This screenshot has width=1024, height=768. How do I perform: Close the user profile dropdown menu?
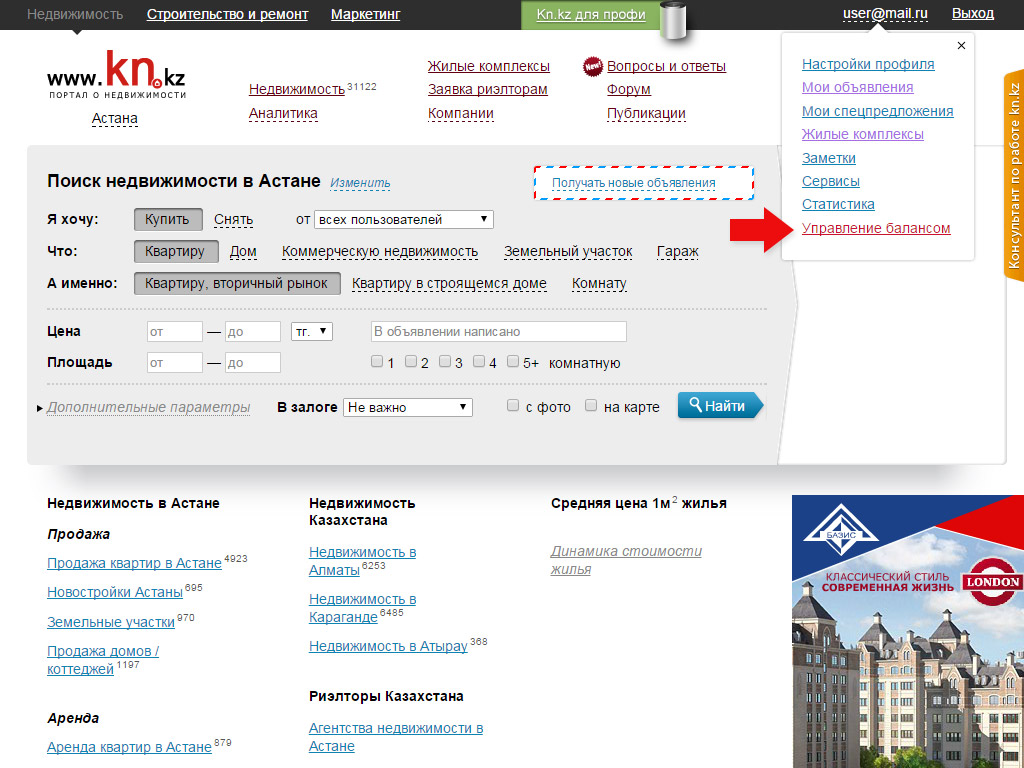pos(961,45)
